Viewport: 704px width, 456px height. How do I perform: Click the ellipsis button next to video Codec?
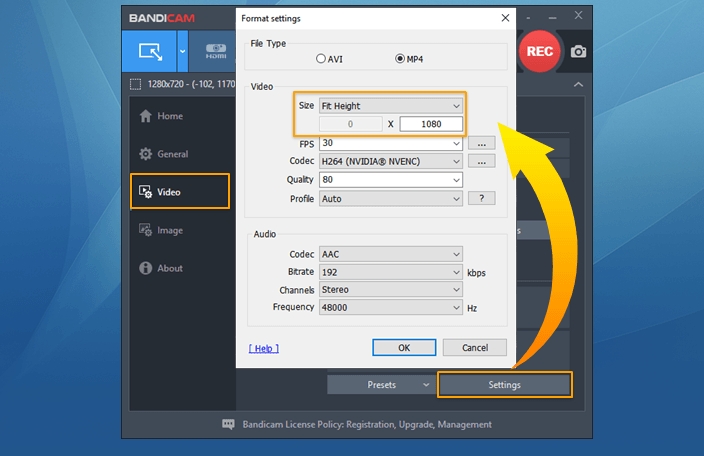(481, 161)
